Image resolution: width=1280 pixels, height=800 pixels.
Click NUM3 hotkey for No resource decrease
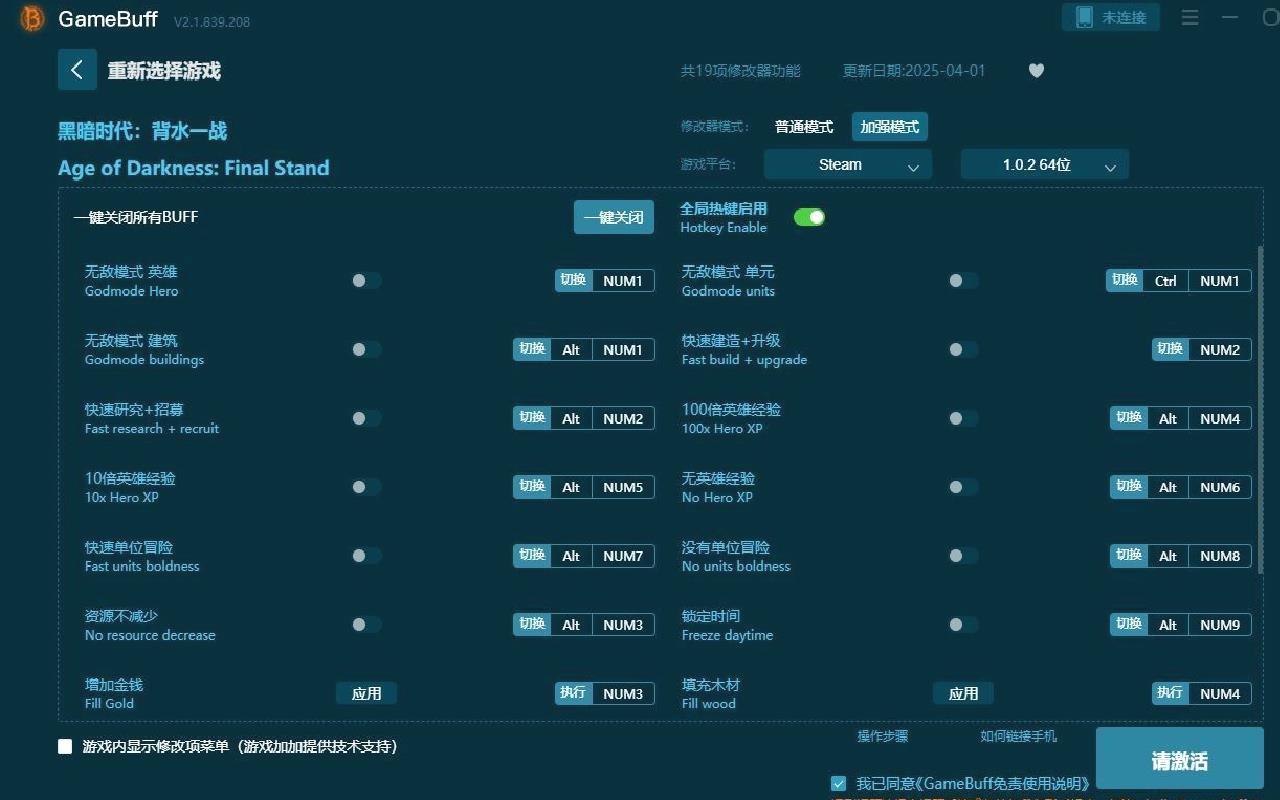(x=623, y=625)
